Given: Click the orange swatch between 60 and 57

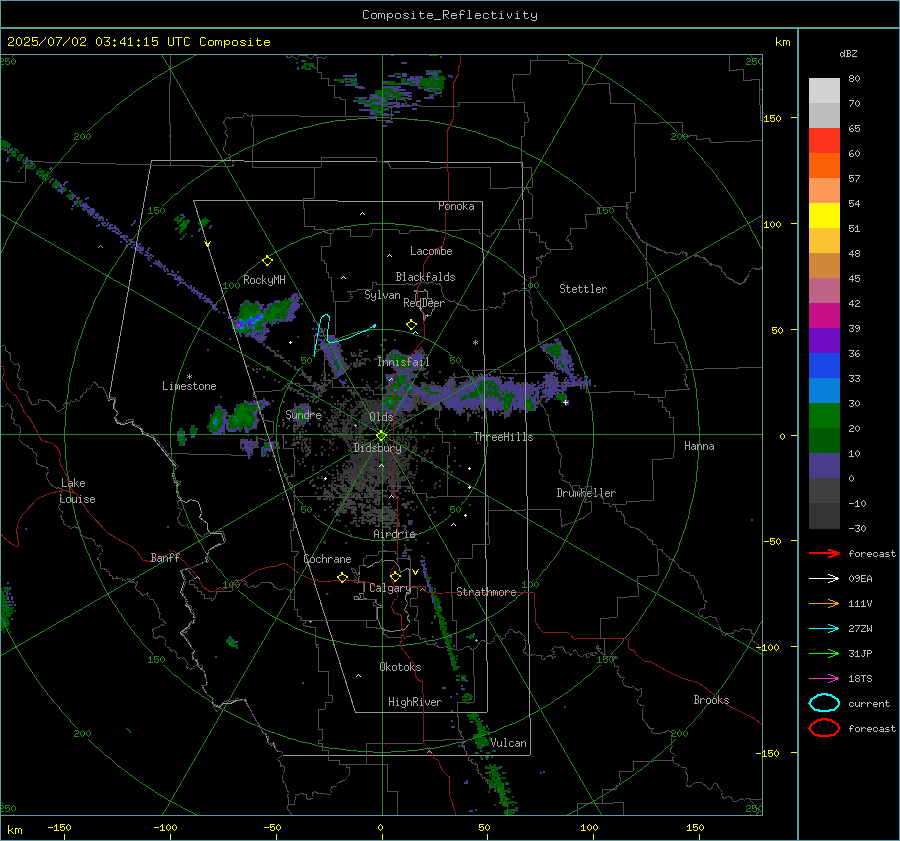Looking at the screenshot, I should tap(824, 166).
